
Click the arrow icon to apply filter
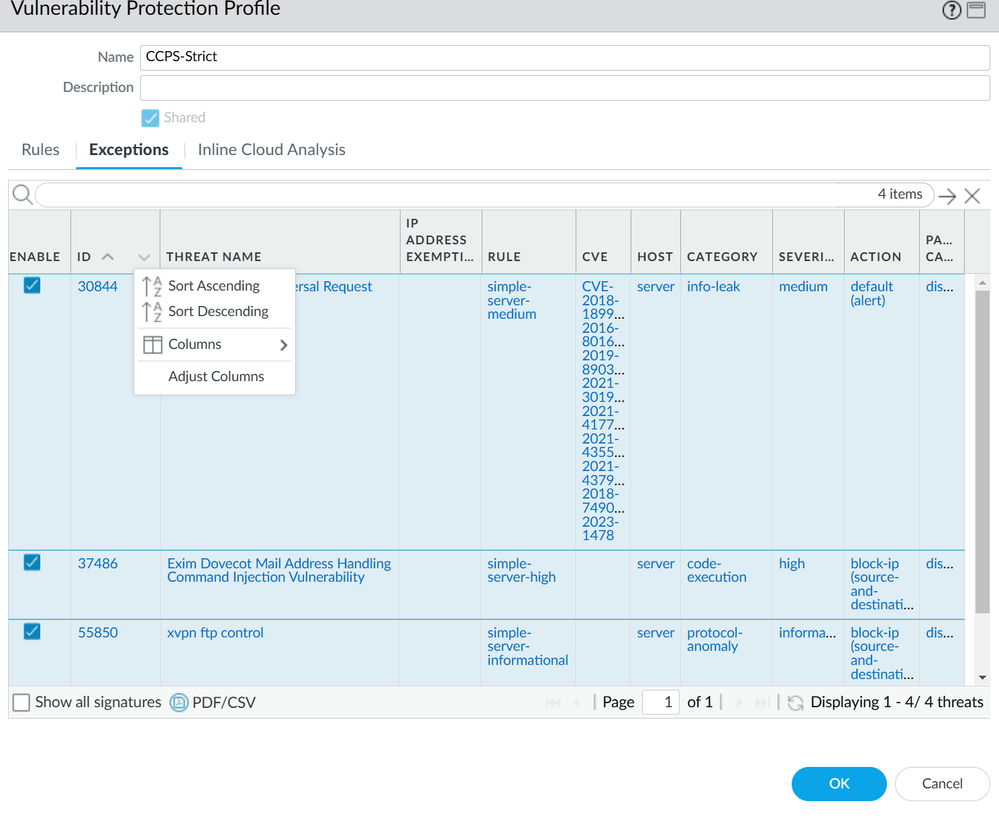[x=947, y=196]
